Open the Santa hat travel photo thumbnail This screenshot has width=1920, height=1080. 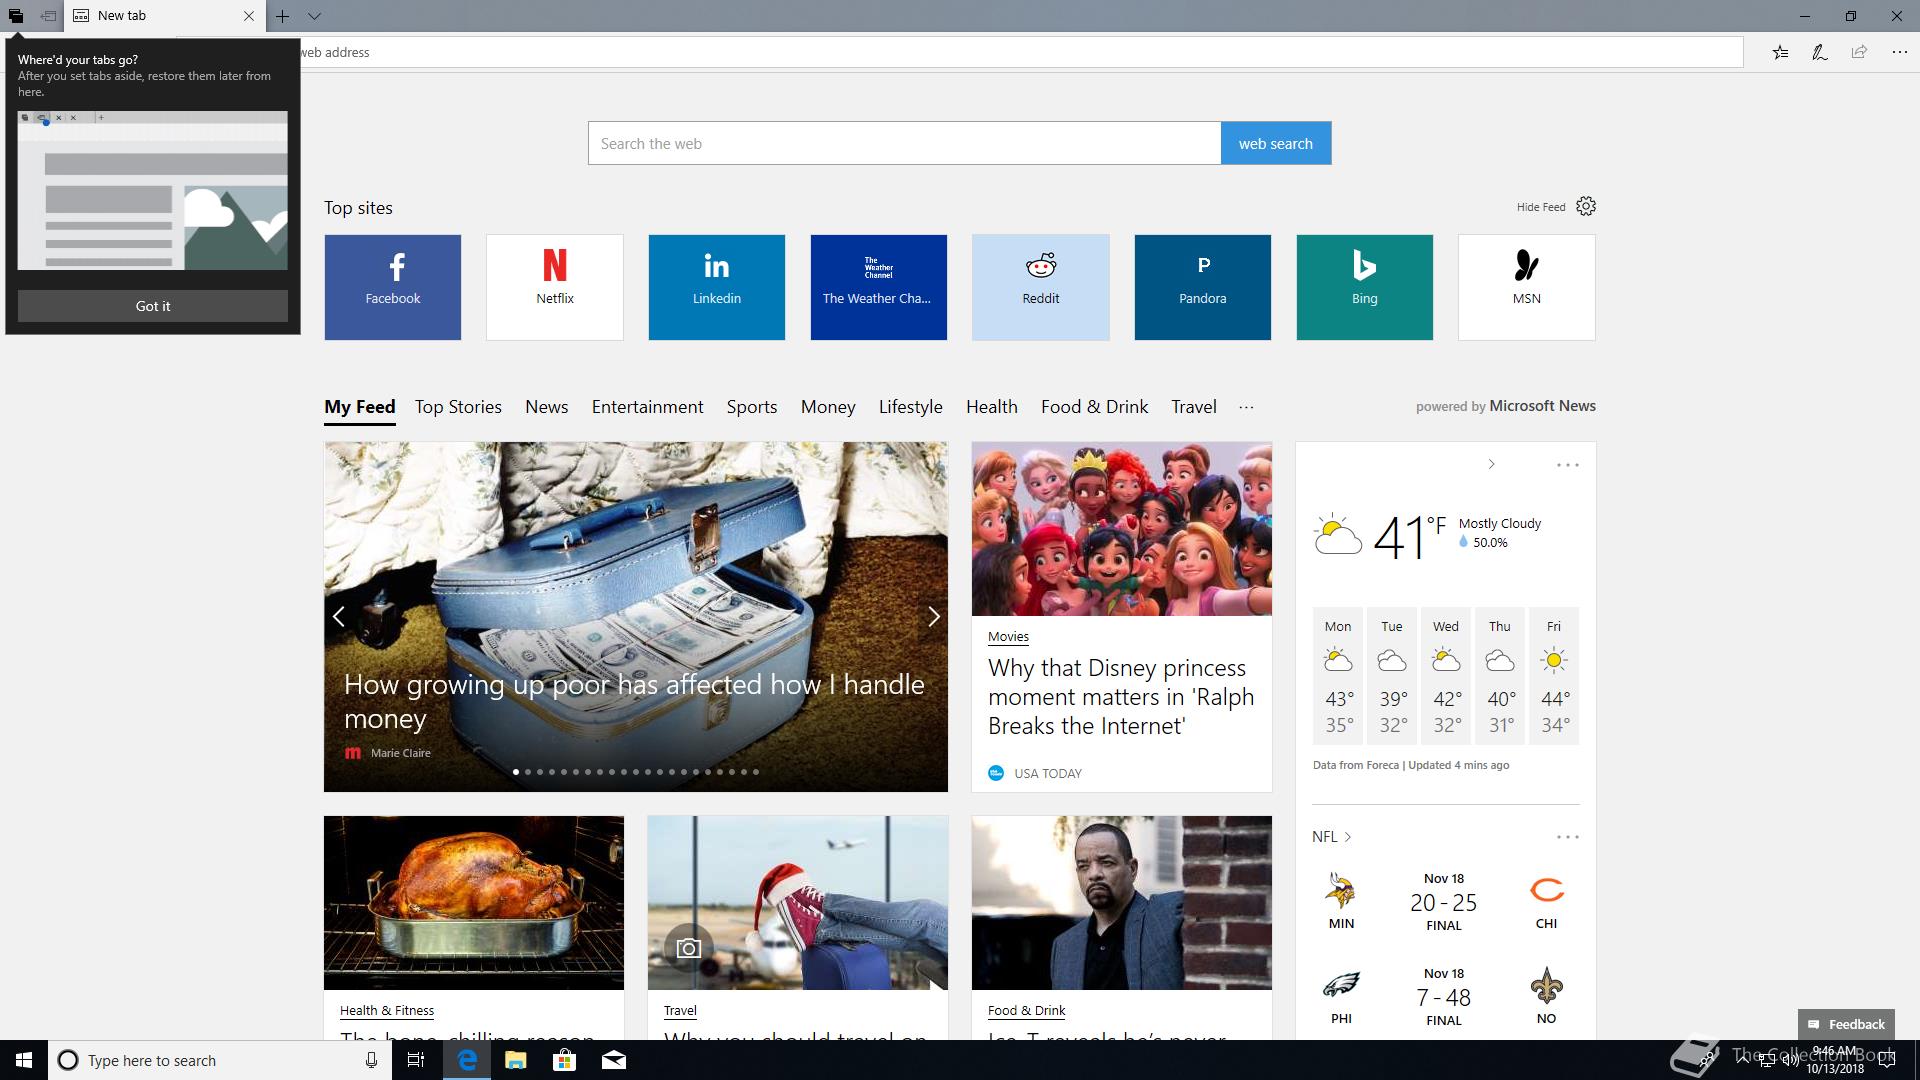tap(798, 903)
